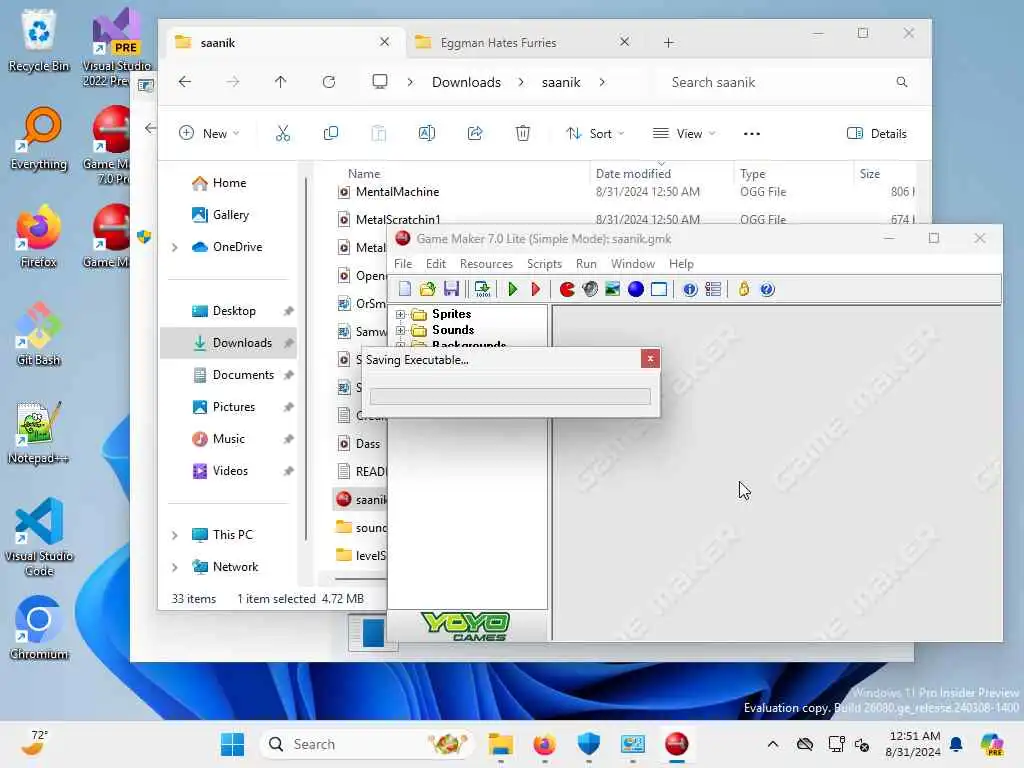Cancel the Saving Executable dialog with red X
The width and height of the screenshot is (1024, 768).
[650, 359]
